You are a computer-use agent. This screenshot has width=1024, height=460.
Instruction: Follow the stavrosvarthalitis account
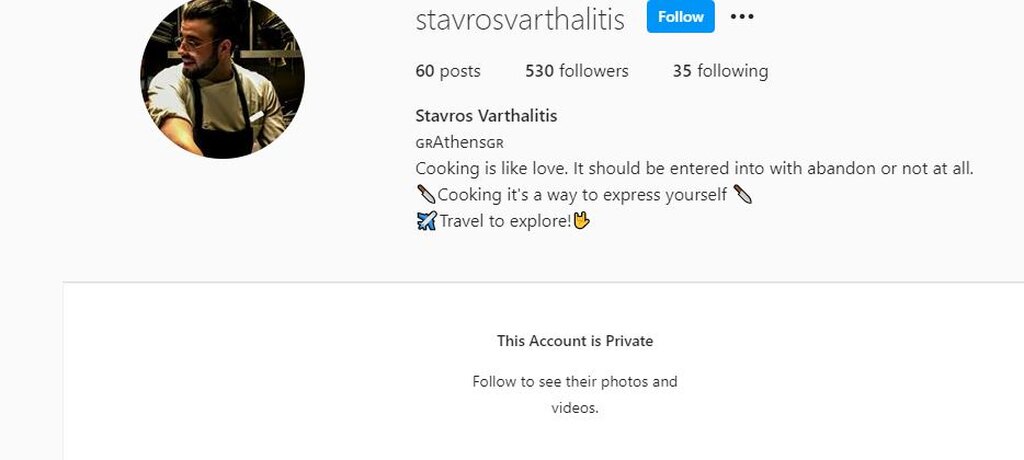coord(680,17)
